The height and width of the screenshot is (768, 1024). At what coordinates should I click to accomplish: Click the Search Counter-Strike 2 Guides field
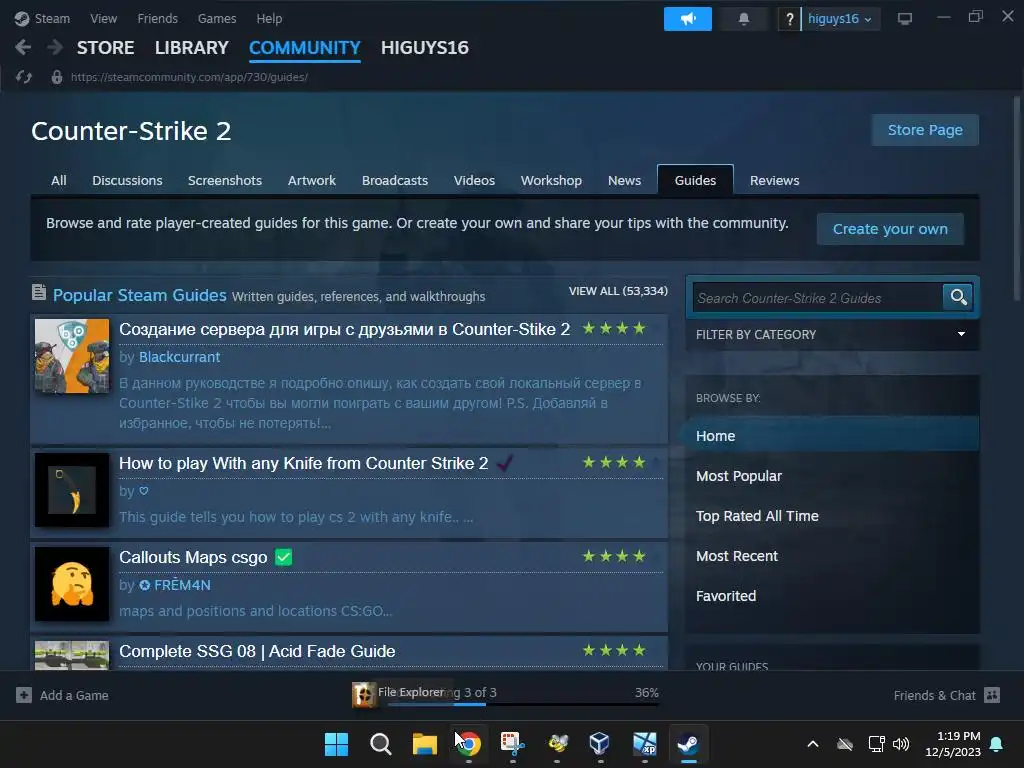pos(818,298)
